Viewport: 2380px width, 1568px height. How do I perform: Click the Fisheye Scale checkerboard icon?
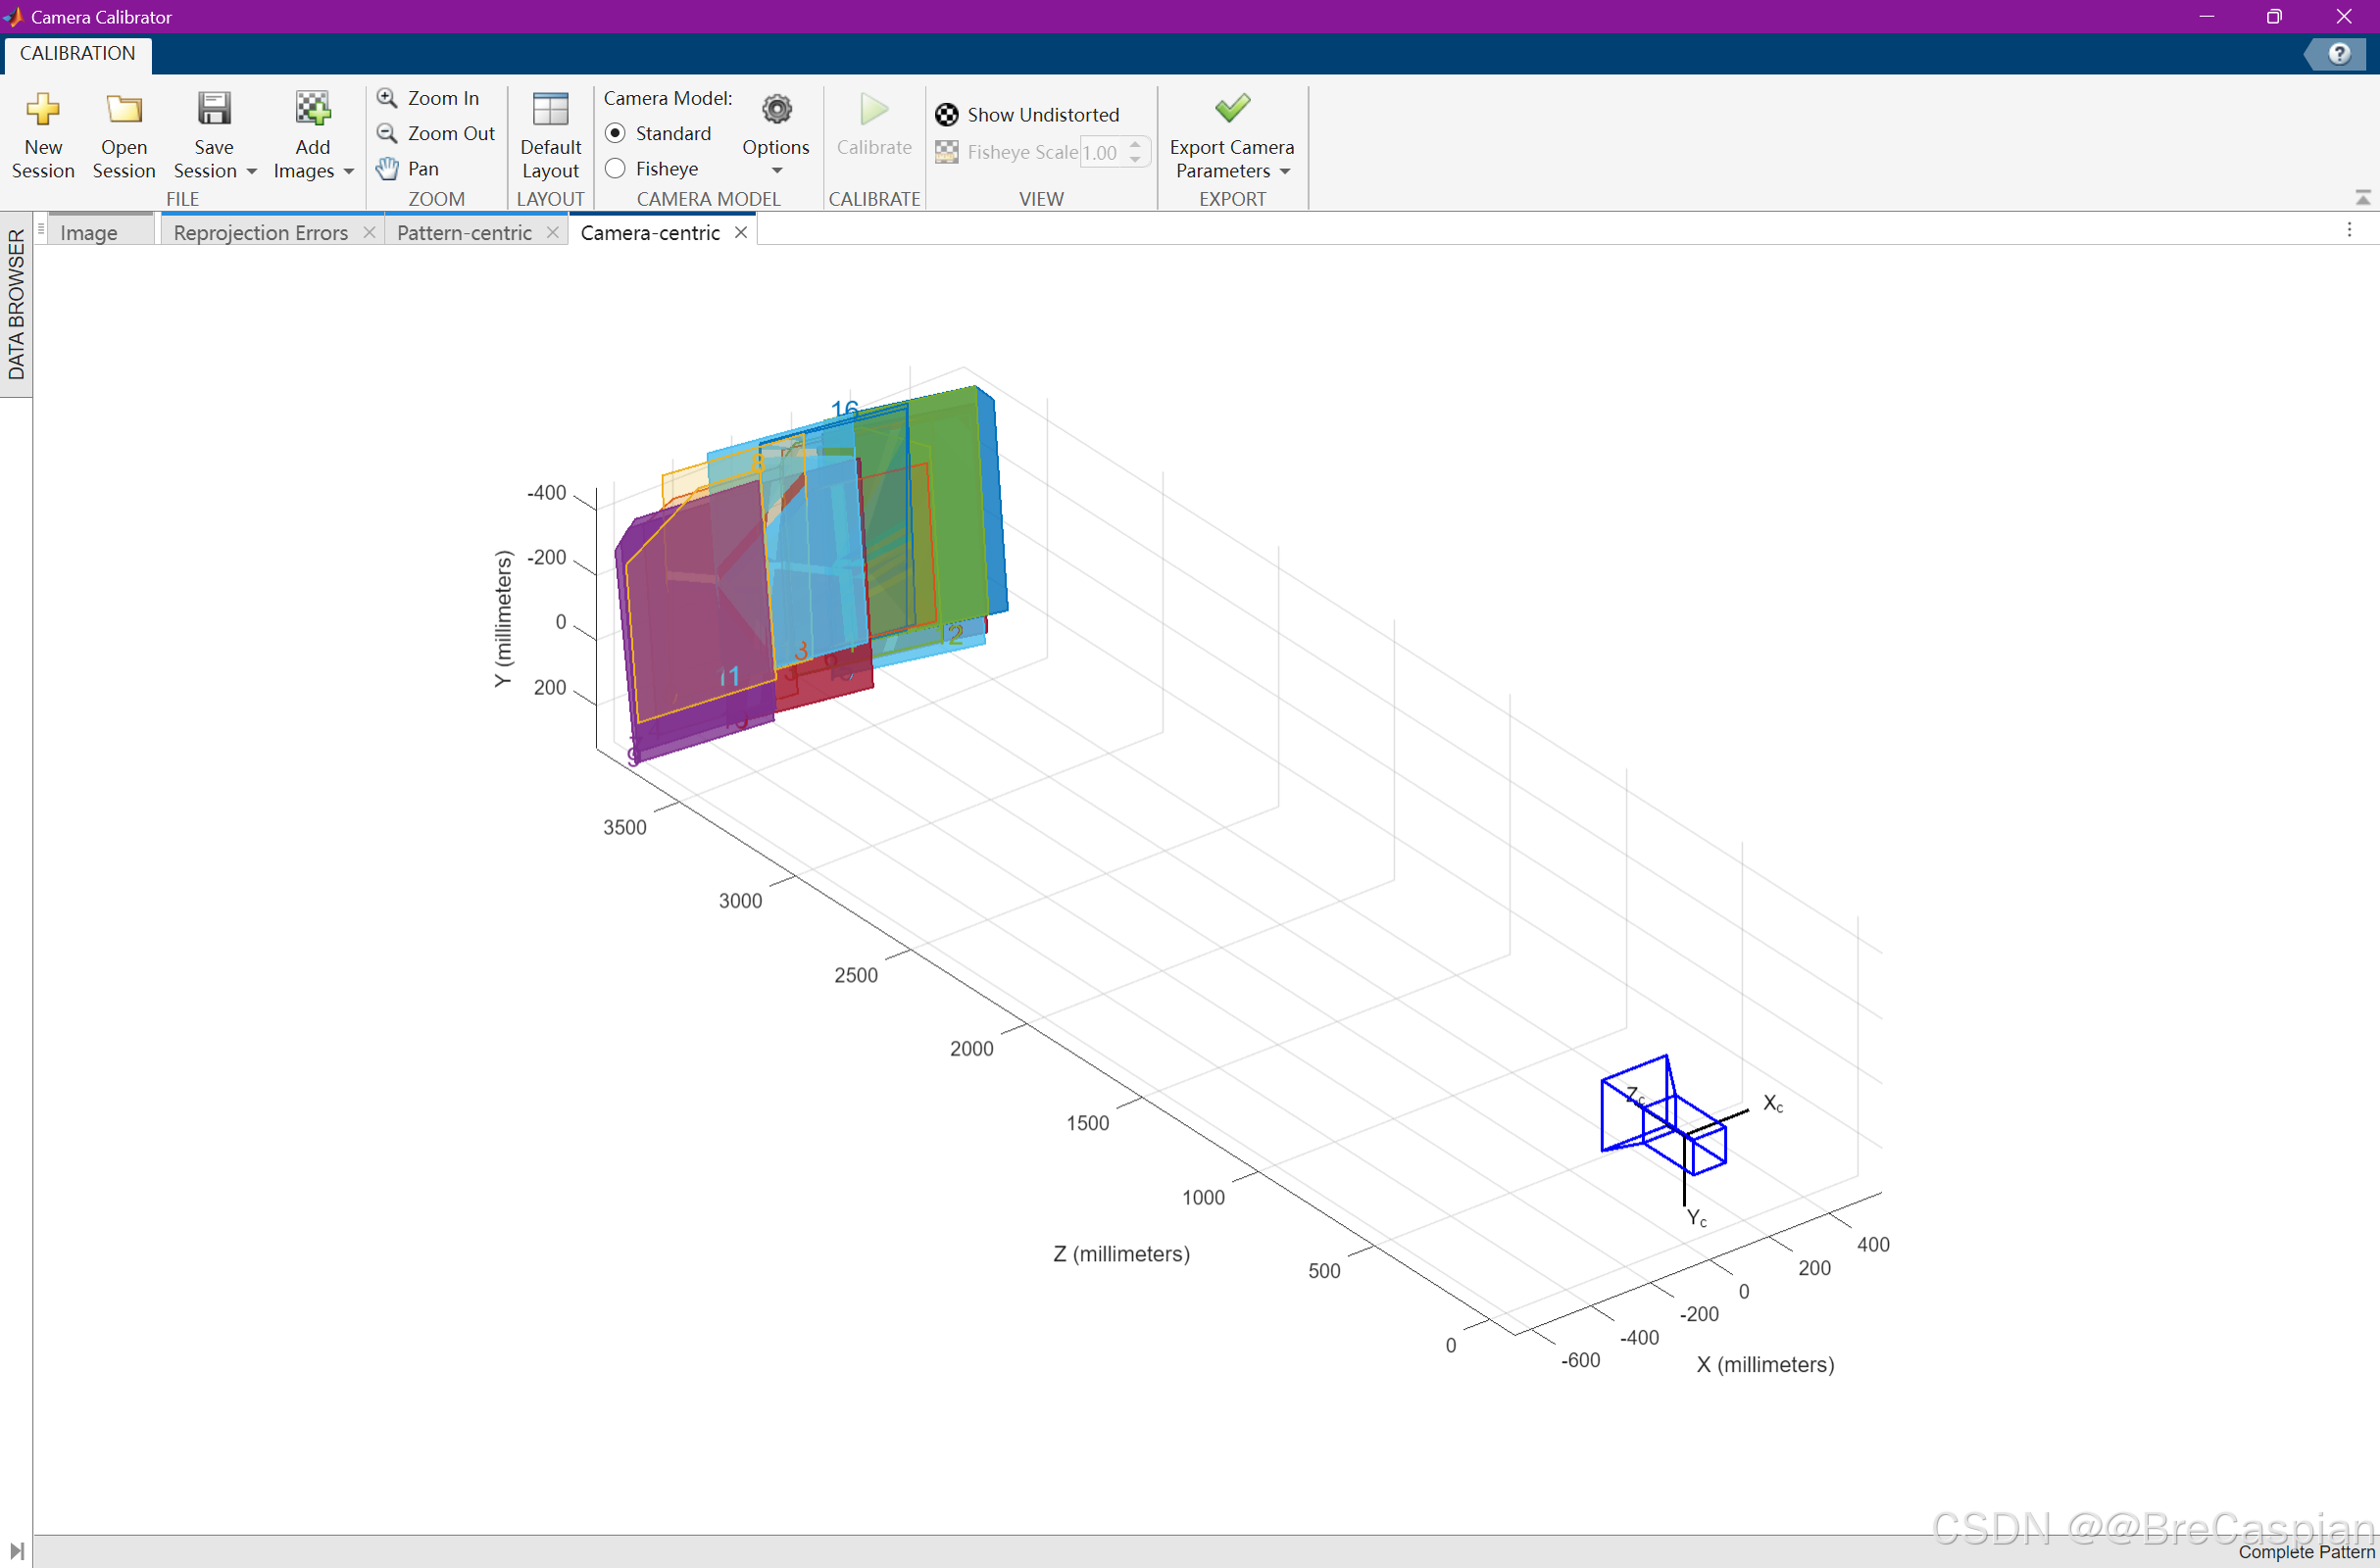click(x=946, y=152)
